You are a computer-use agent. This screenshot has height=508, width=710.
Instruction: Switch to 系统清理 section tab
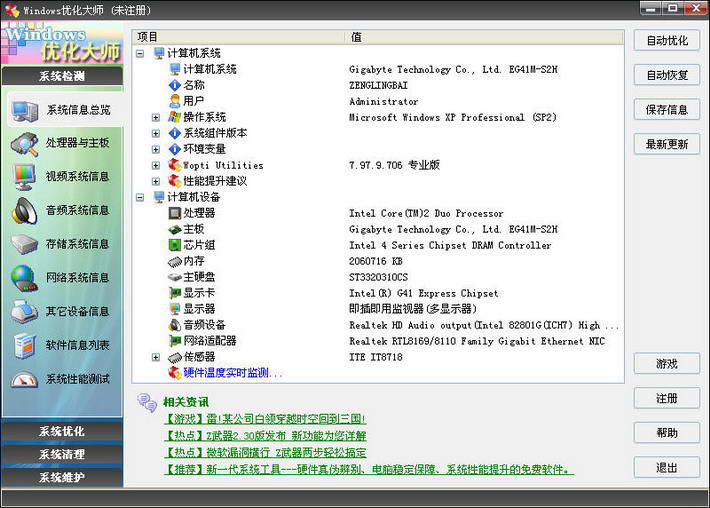(62, 454)
